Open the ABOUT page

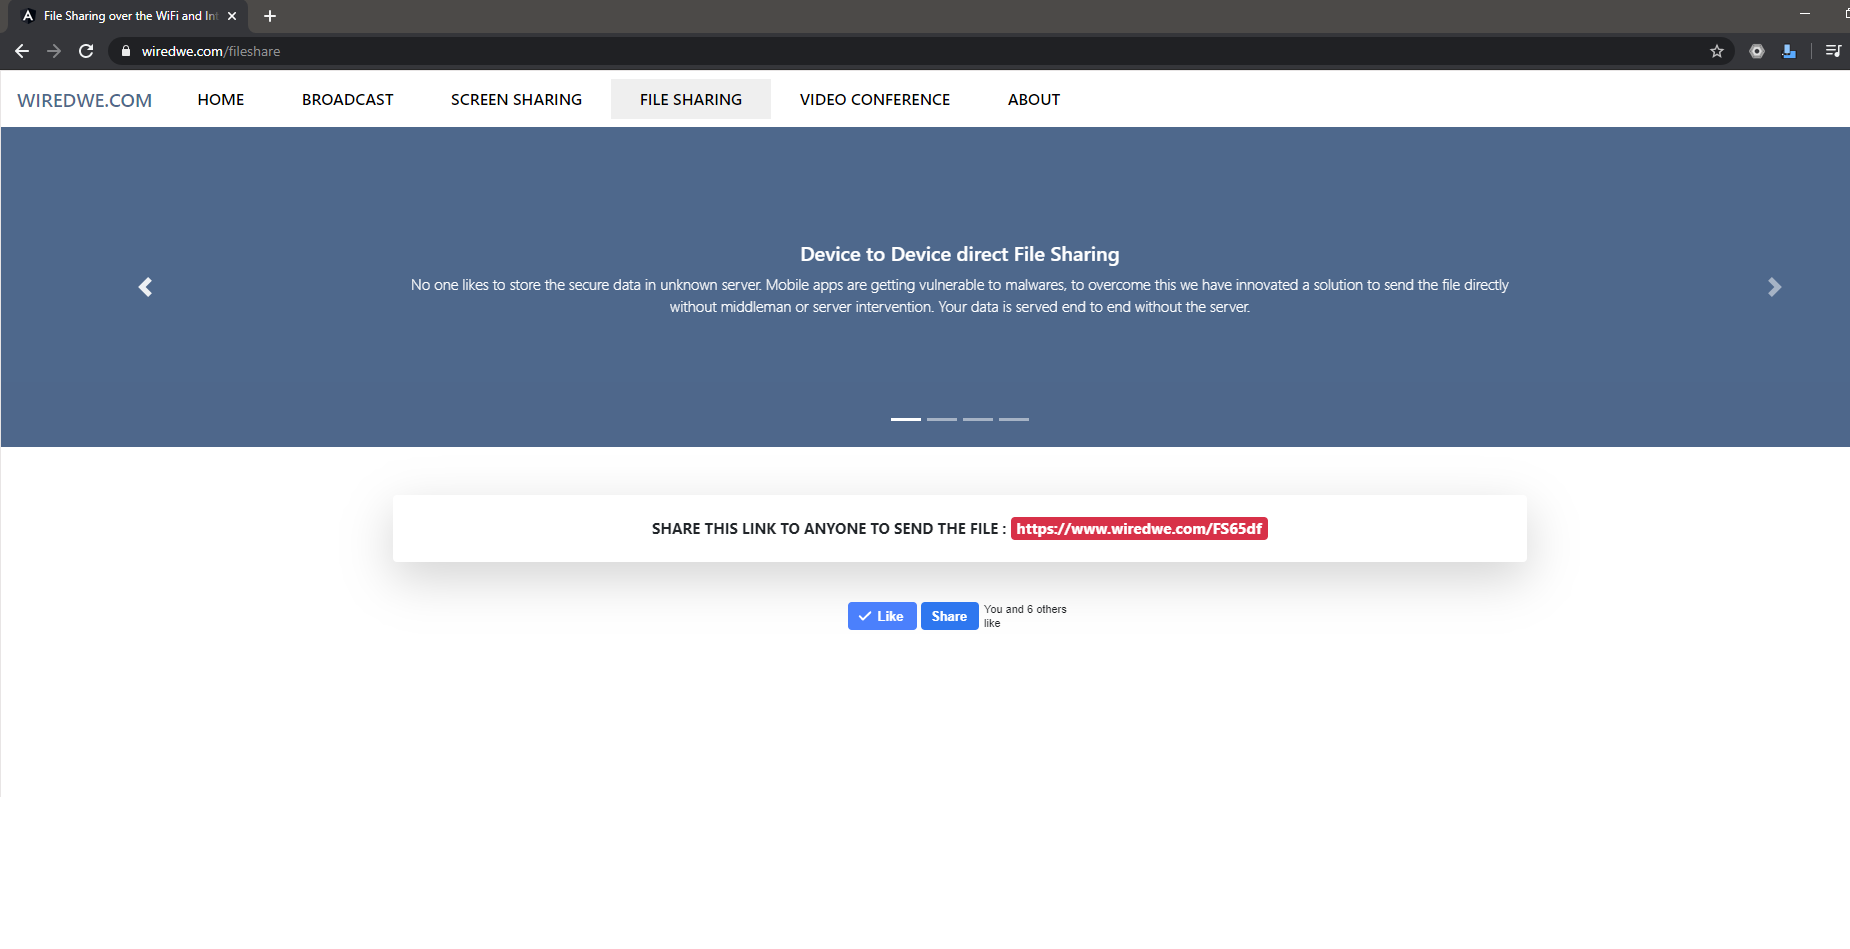coord(1034,99)
